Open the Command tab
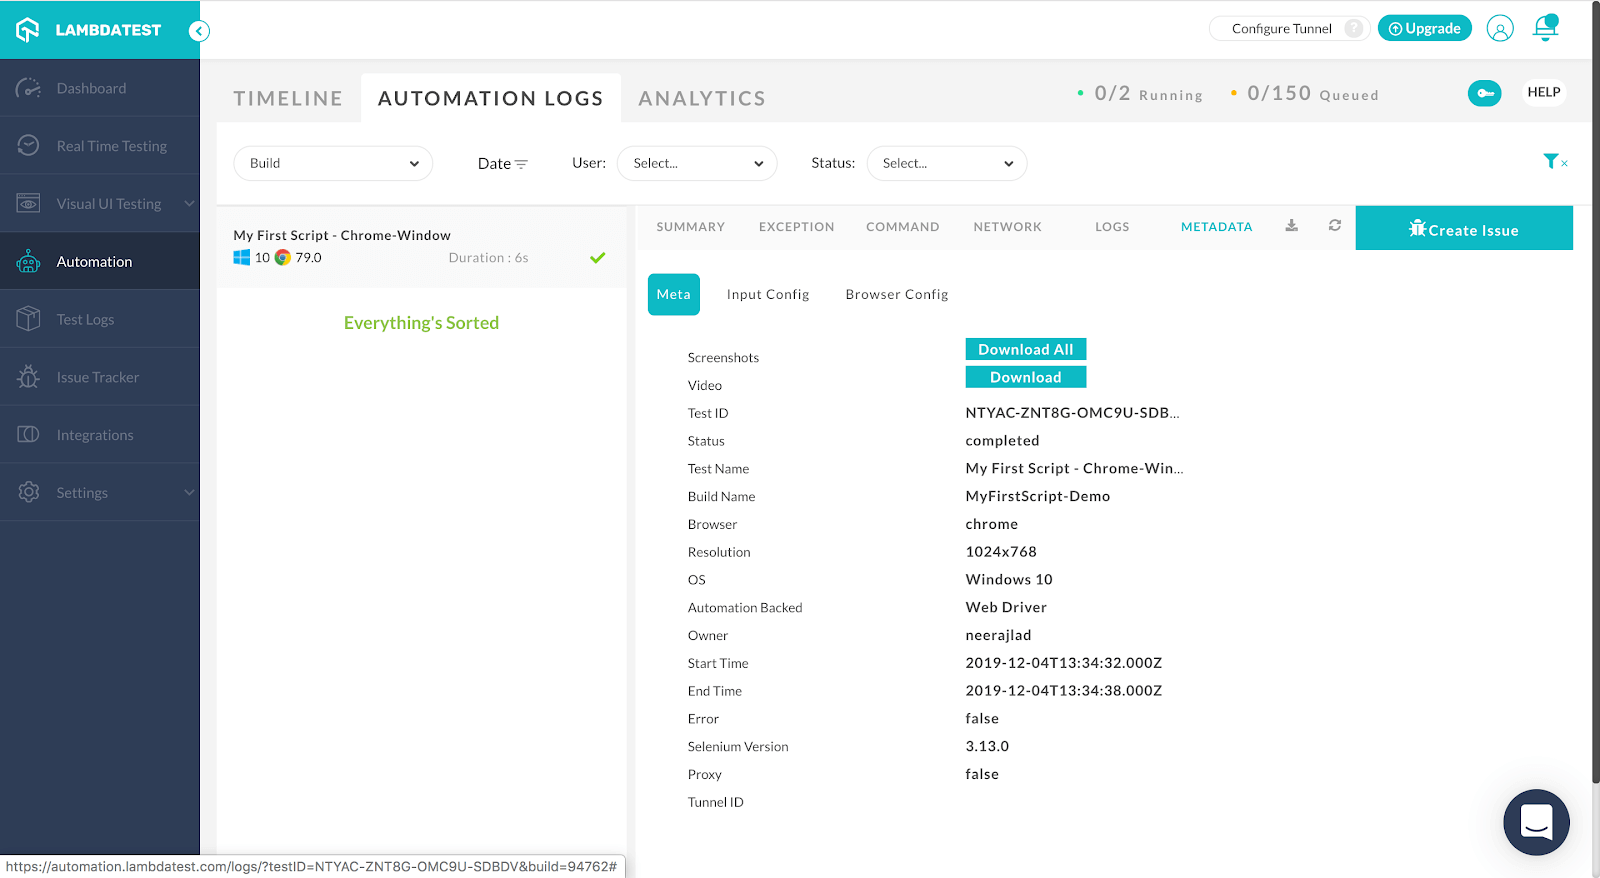Image resolution: width=1600 pixels, height=878 pixels. [x=903, y=227]
